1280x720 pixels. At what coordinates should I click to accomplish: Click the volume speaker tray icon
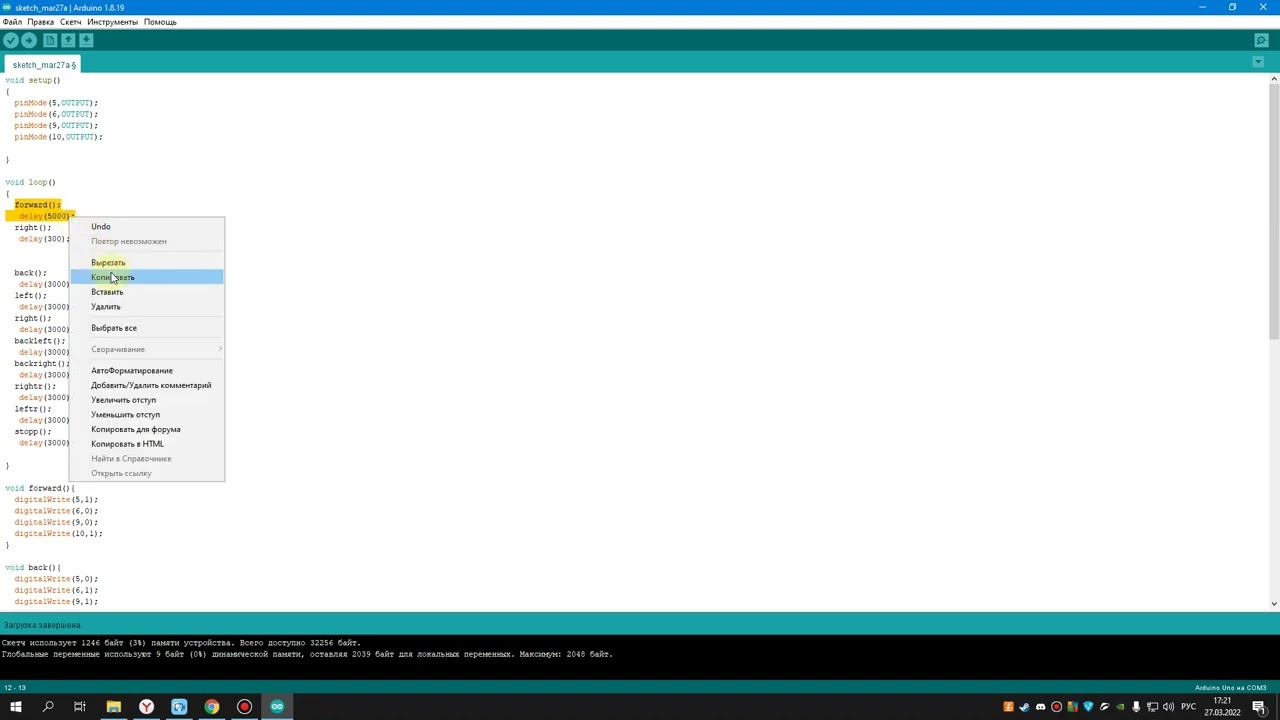click(x=1168, y=707)
